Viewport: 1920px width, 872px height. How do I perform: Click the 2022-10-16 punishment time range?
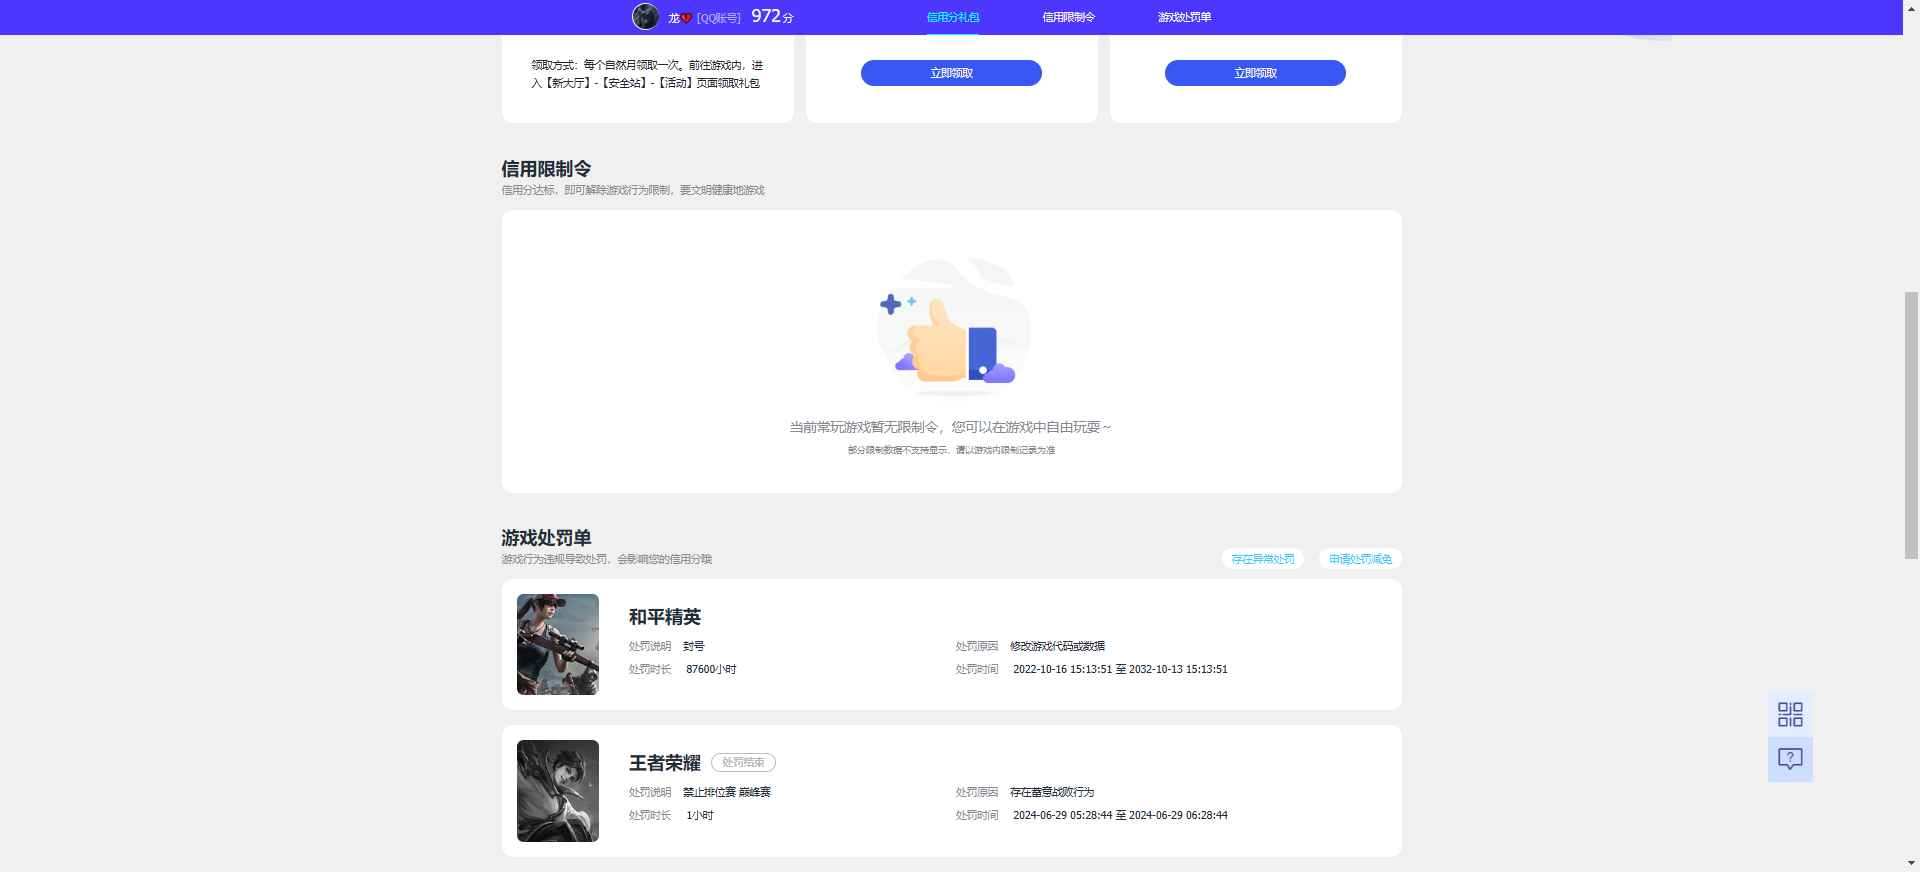[x=1120, y=669]
